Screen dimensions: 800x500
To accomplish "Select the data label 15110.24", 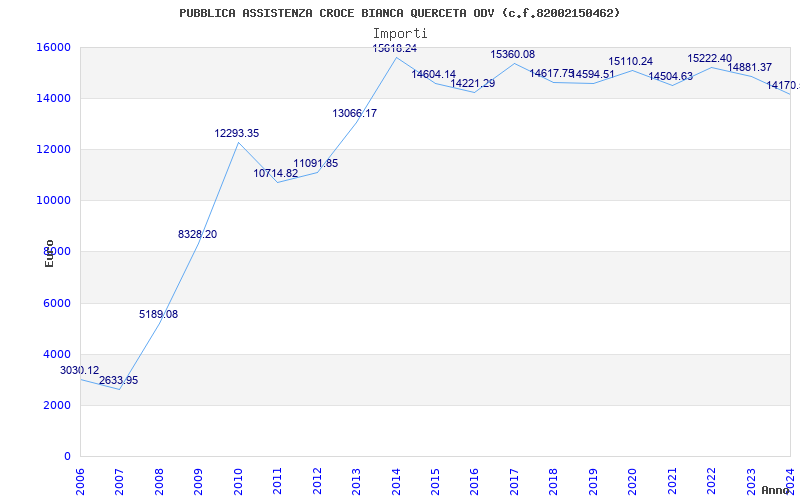I will pyautogui.click(x=631, y=62).
